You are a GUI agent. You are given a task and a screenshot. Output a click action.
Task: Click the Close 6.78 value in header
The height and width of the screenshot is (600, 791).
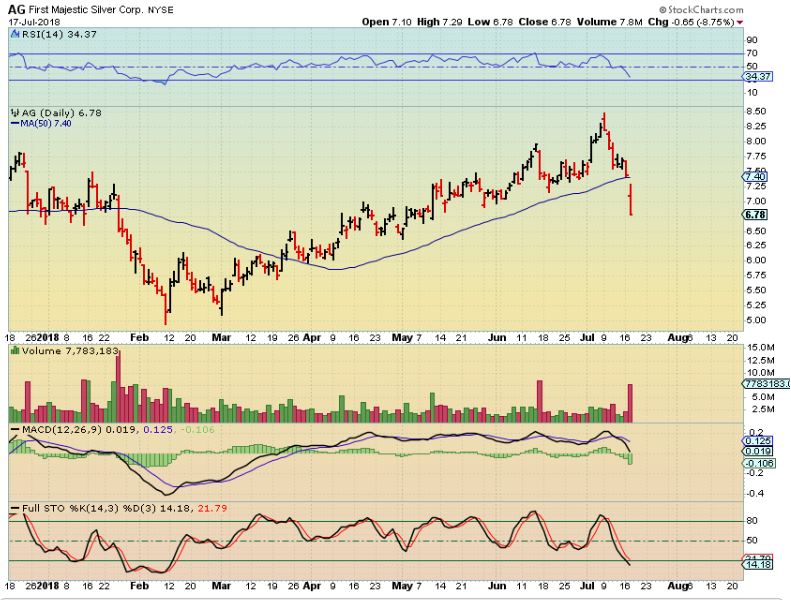[544, 22]
